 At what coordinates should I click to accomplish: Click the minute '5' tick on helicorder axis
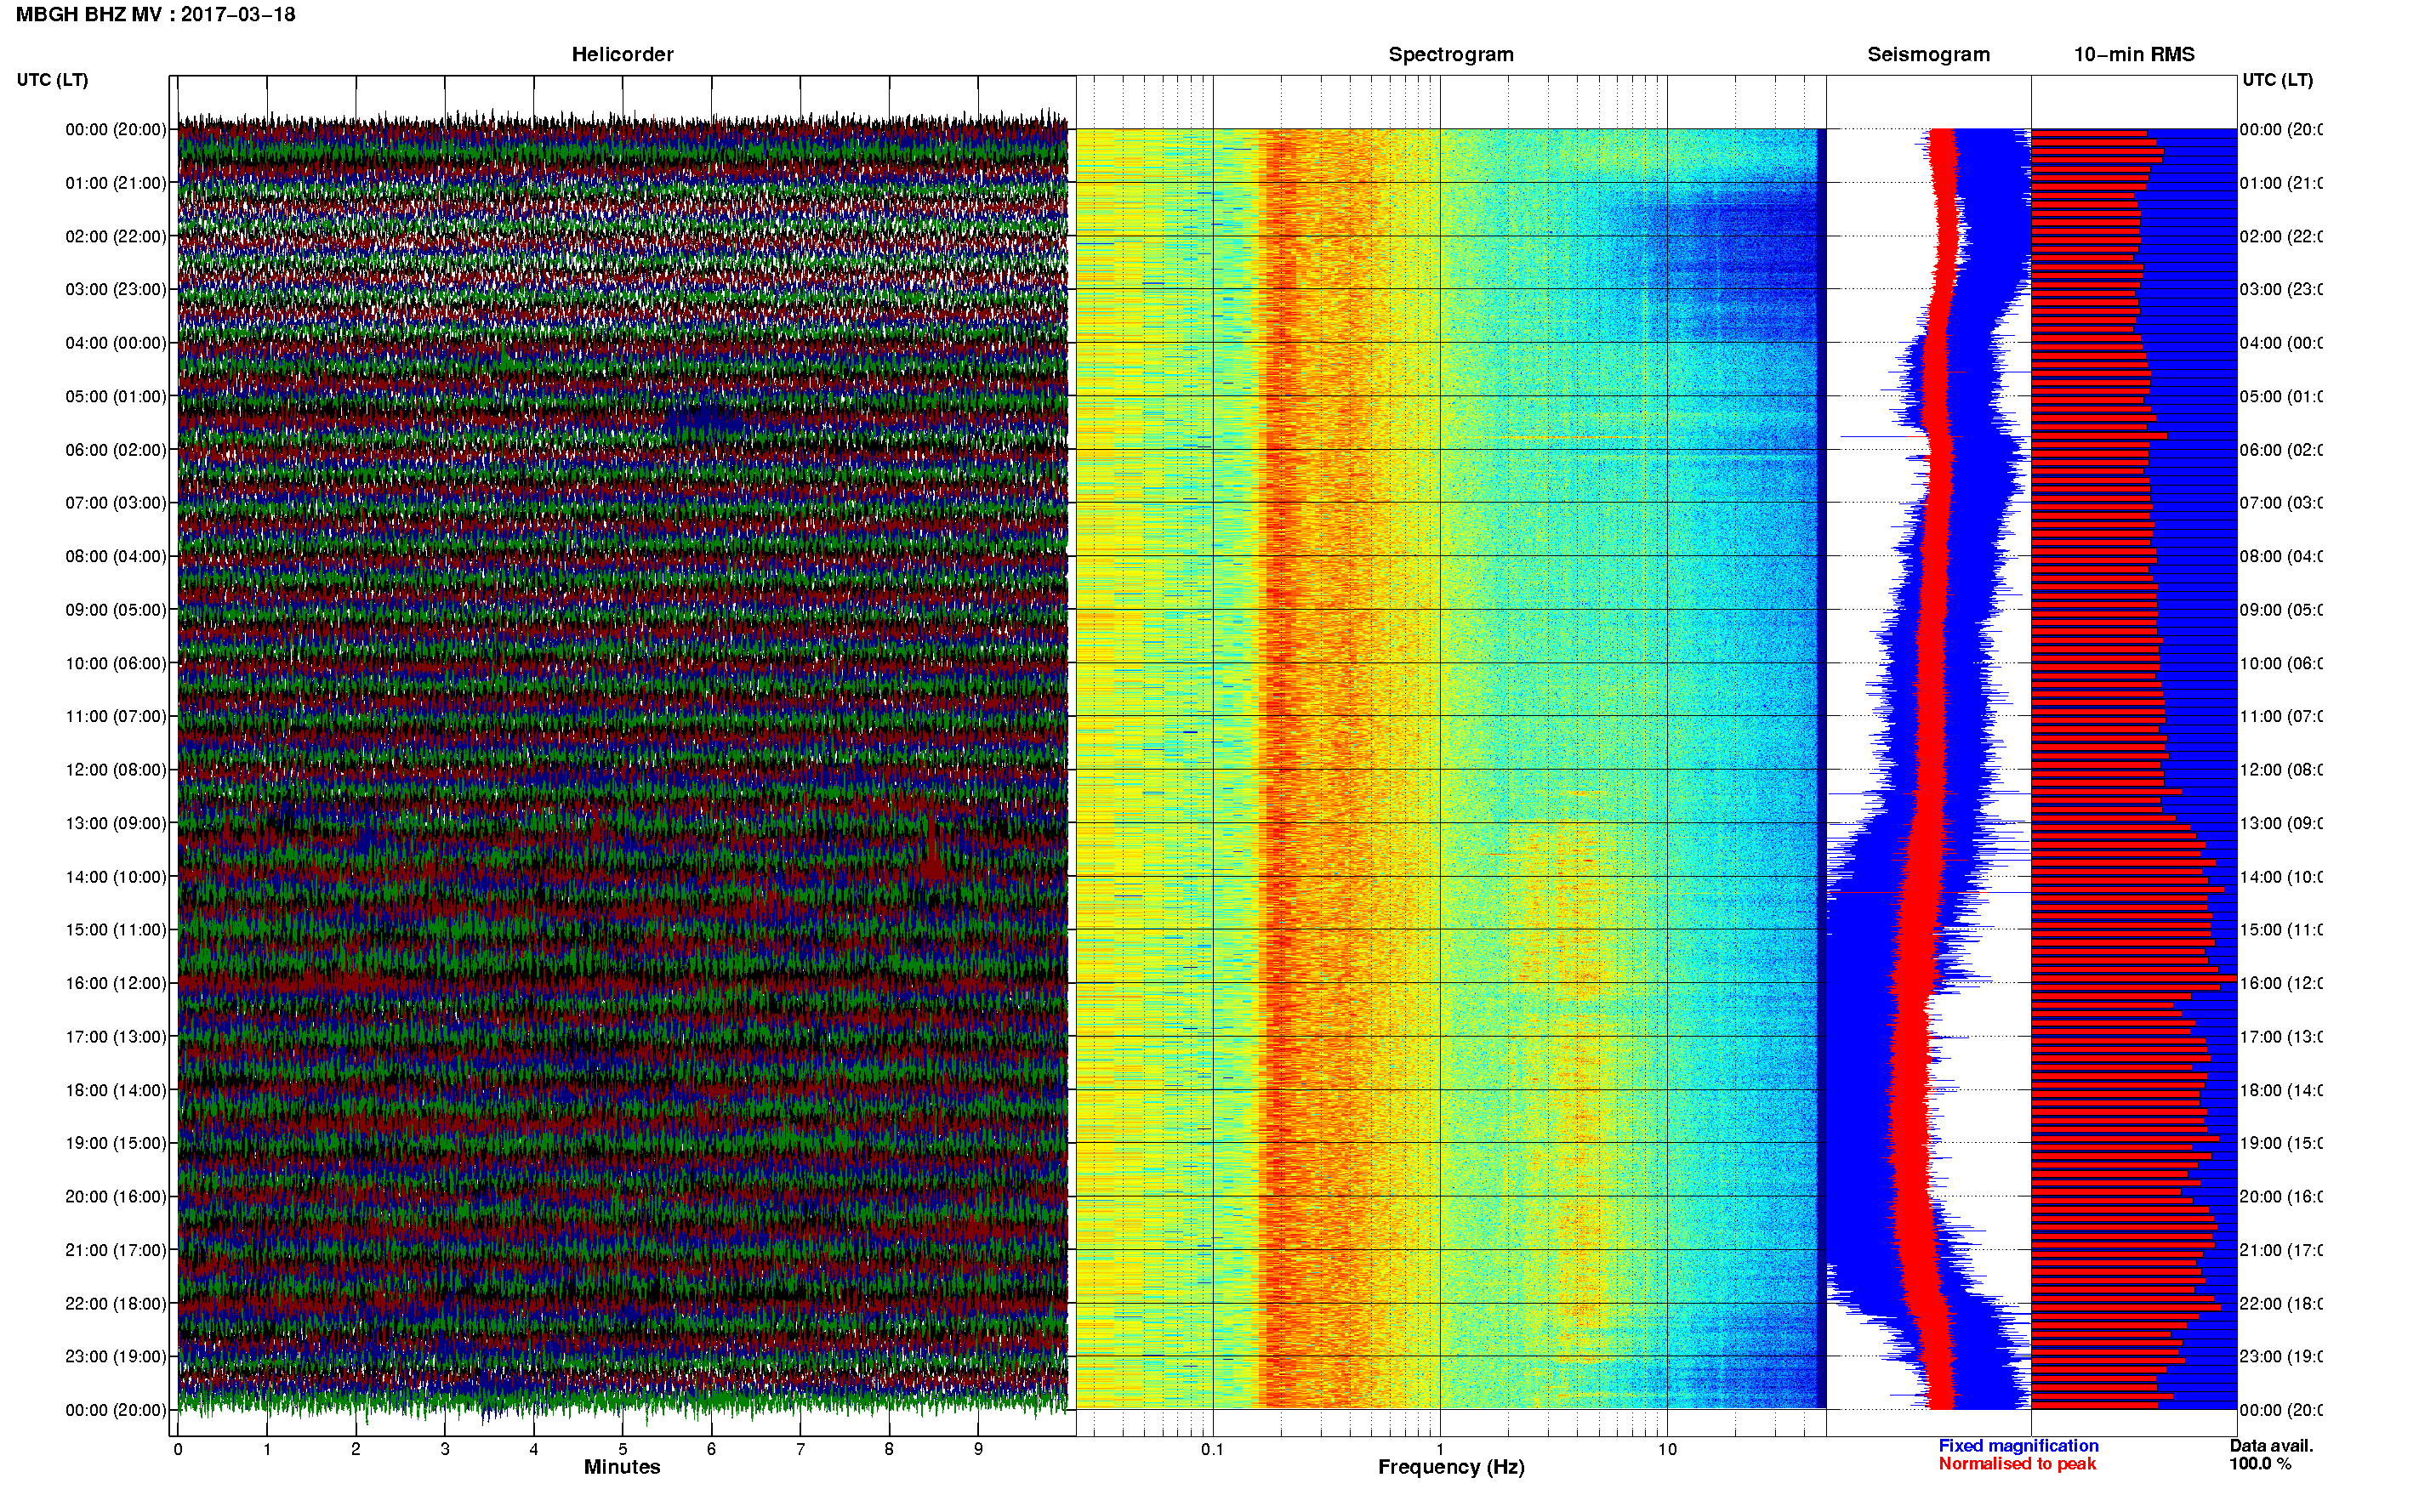pos(623,1449)
